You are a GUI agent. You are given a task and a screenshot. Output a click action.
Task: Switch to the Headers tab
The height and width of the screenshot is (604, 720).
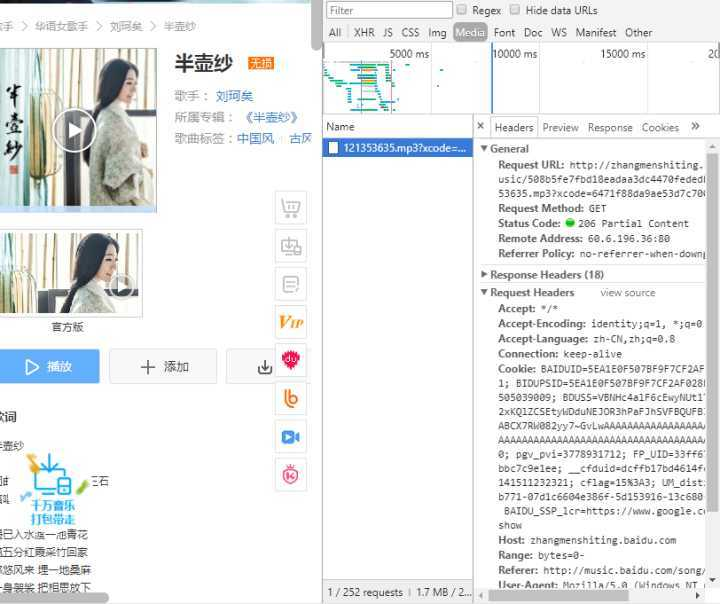[x=514, y=127]
